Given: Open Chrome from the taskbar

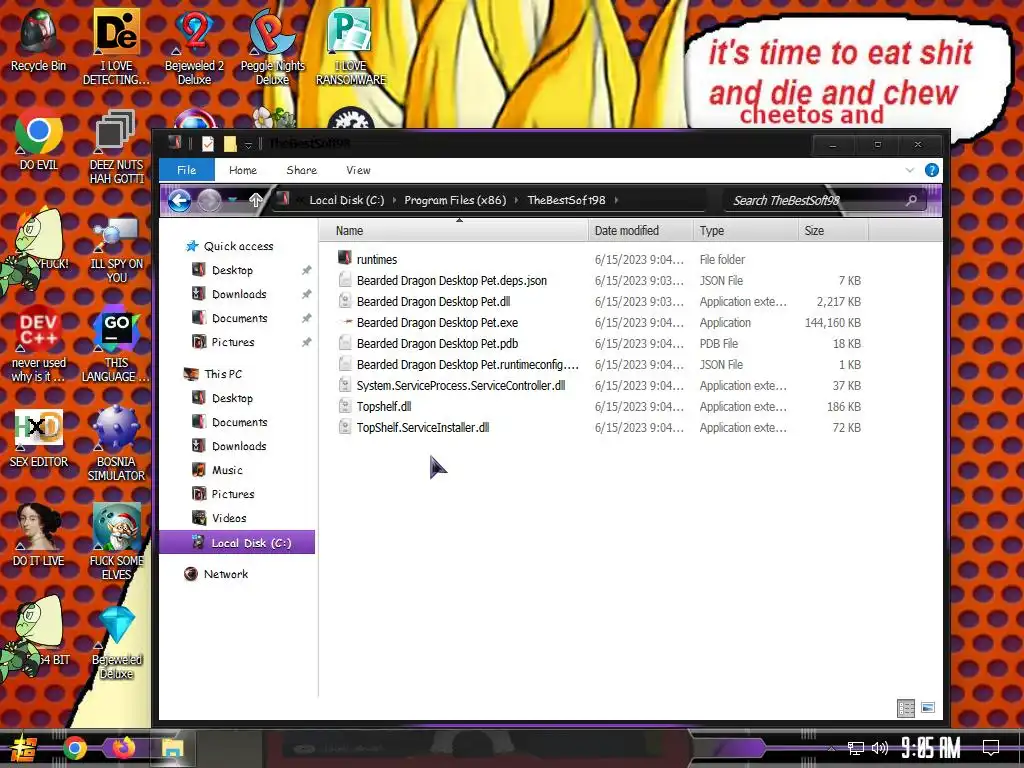Looking at the screenshot, I should coord(74,748).
